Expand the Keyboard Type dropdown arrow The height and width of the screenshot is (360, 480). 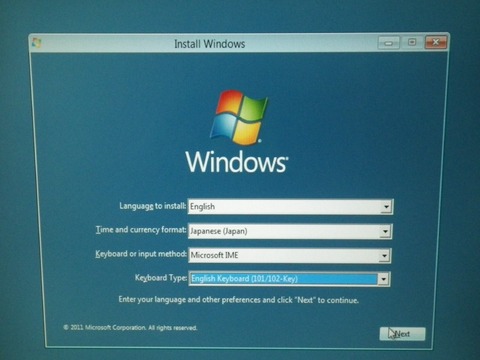click(x=383, y=279)
